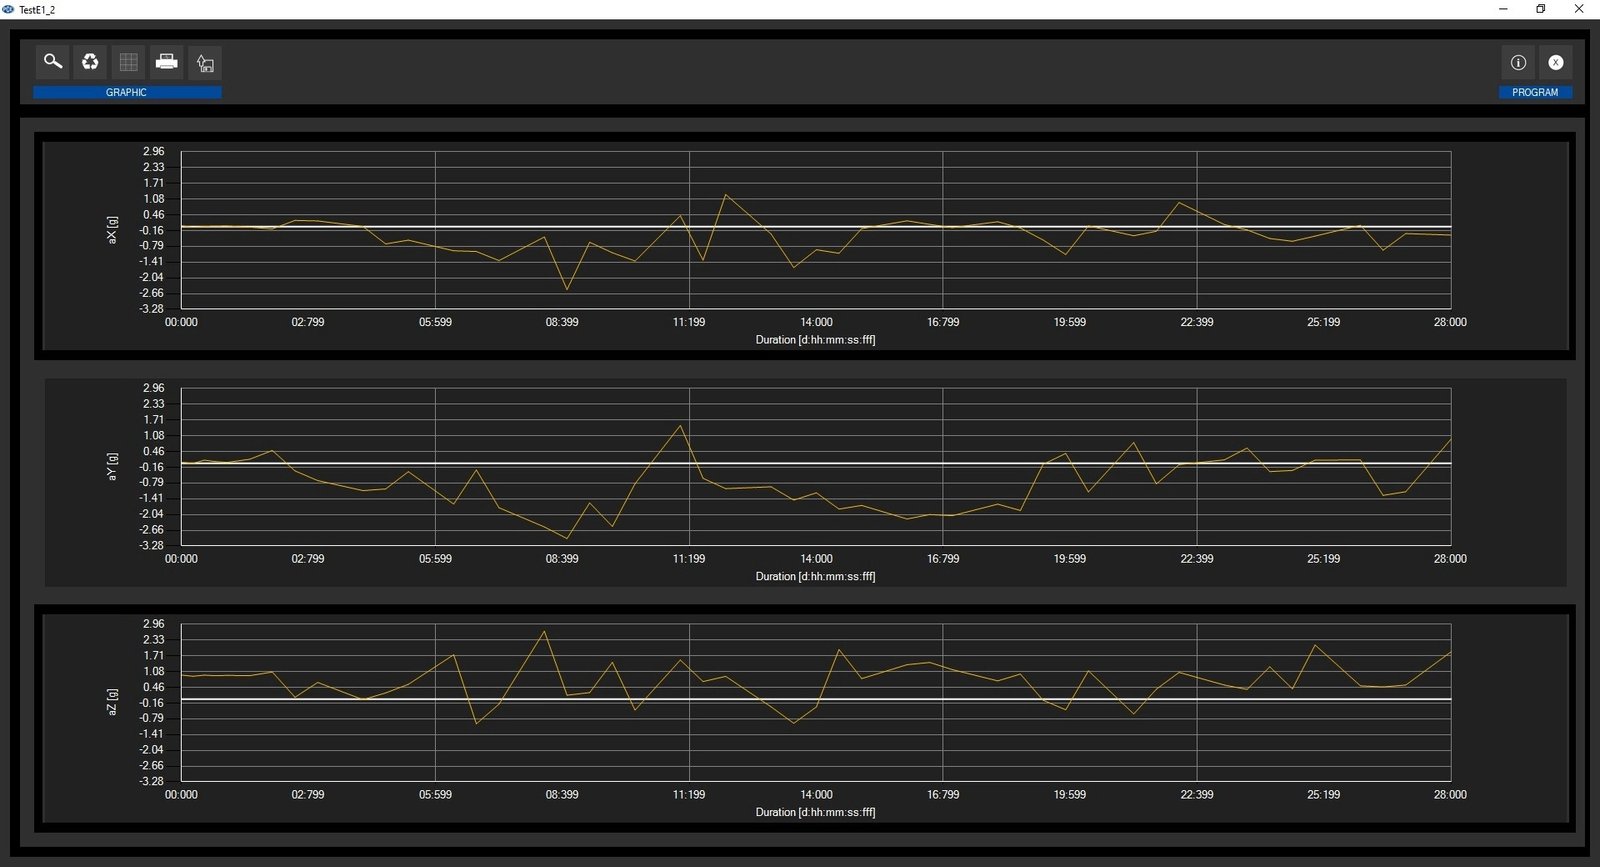The width and height of the screenshot is (1600, 867).
Task: Click the Duration label under the aX chart
Action: [815, 340]
